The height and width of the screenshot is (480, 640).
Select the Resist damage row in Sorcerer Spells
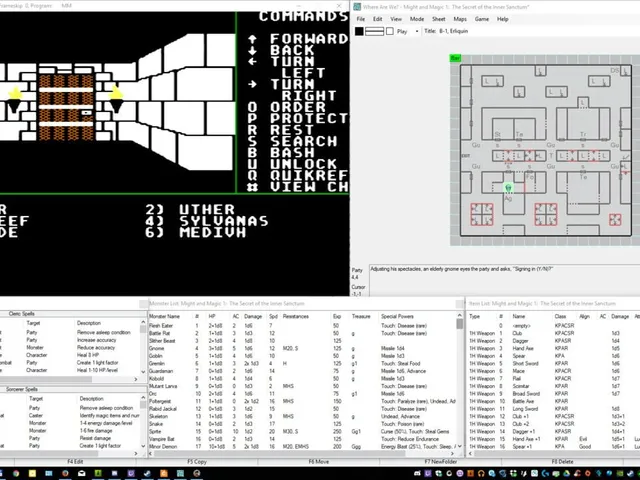click(x=71, y=438)
